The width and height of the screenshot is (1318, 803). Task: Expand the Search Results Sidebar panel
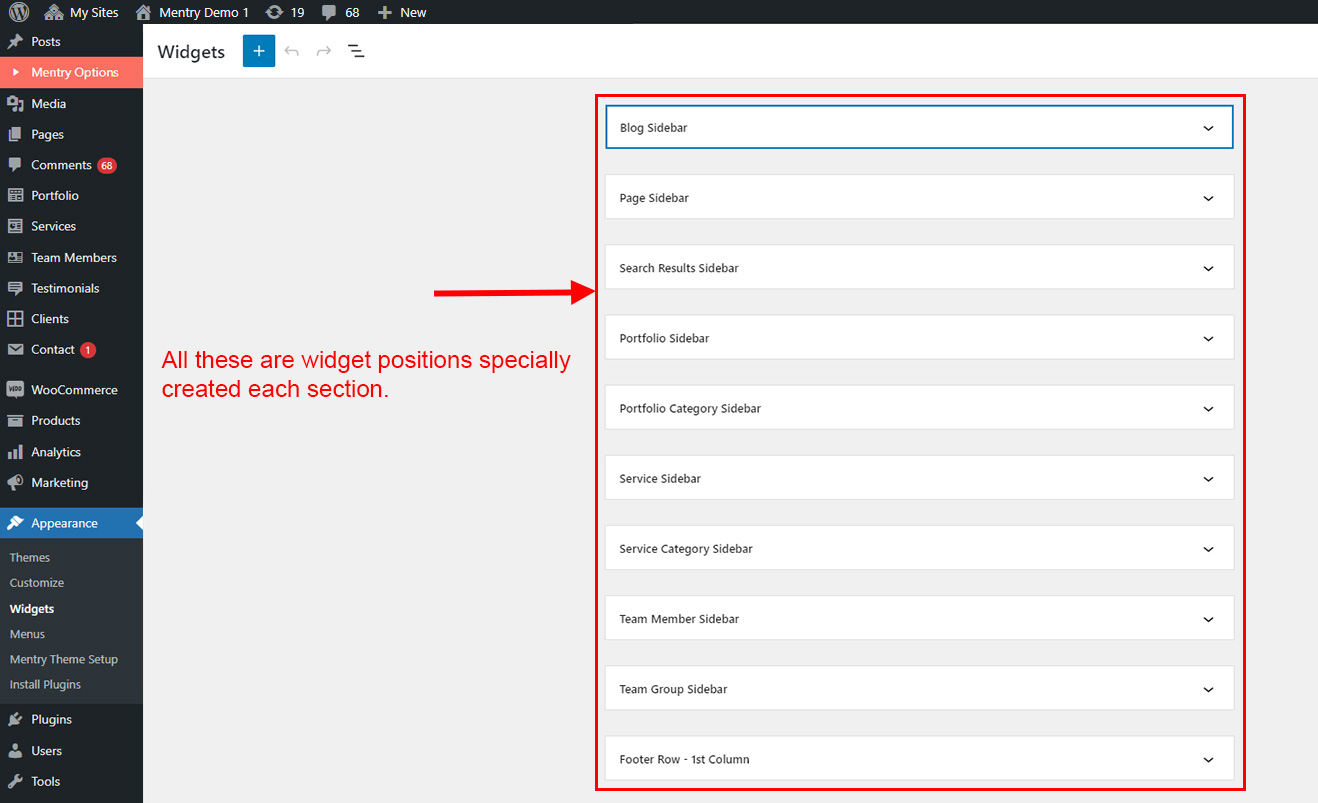(x=1208, y=268)
